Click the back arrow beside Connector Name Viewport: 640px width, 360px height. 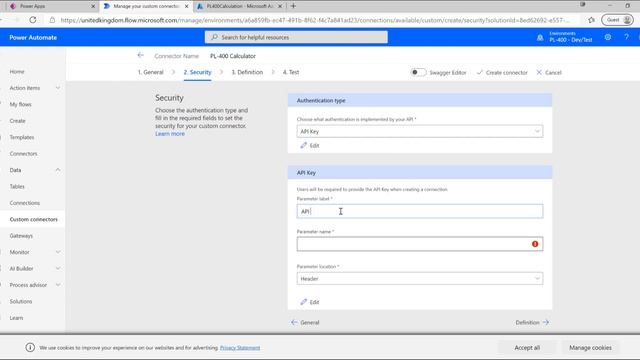tap(140, 55)
